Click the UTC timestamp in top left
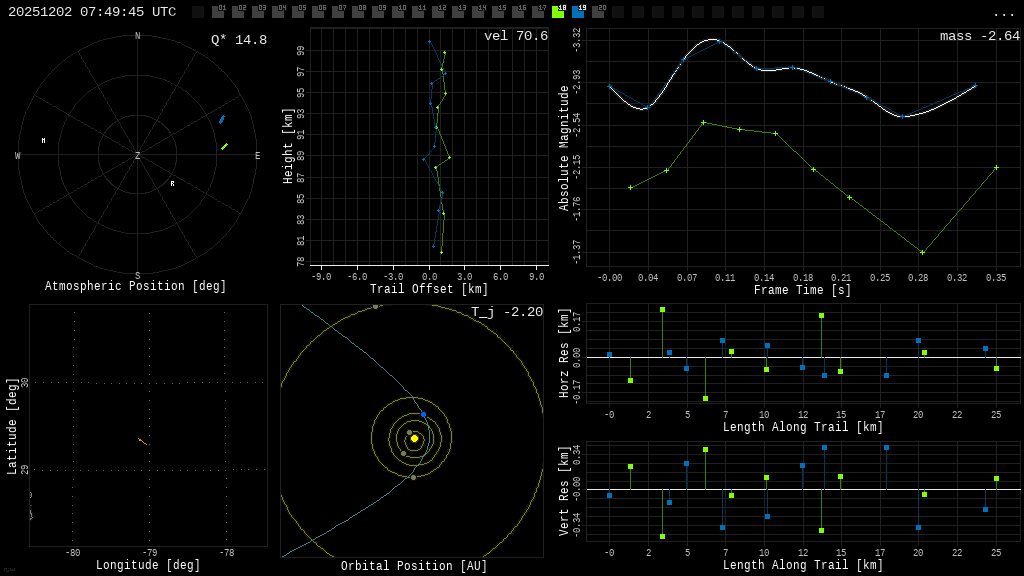This screenshot has height=576, width=1024. 92,12
